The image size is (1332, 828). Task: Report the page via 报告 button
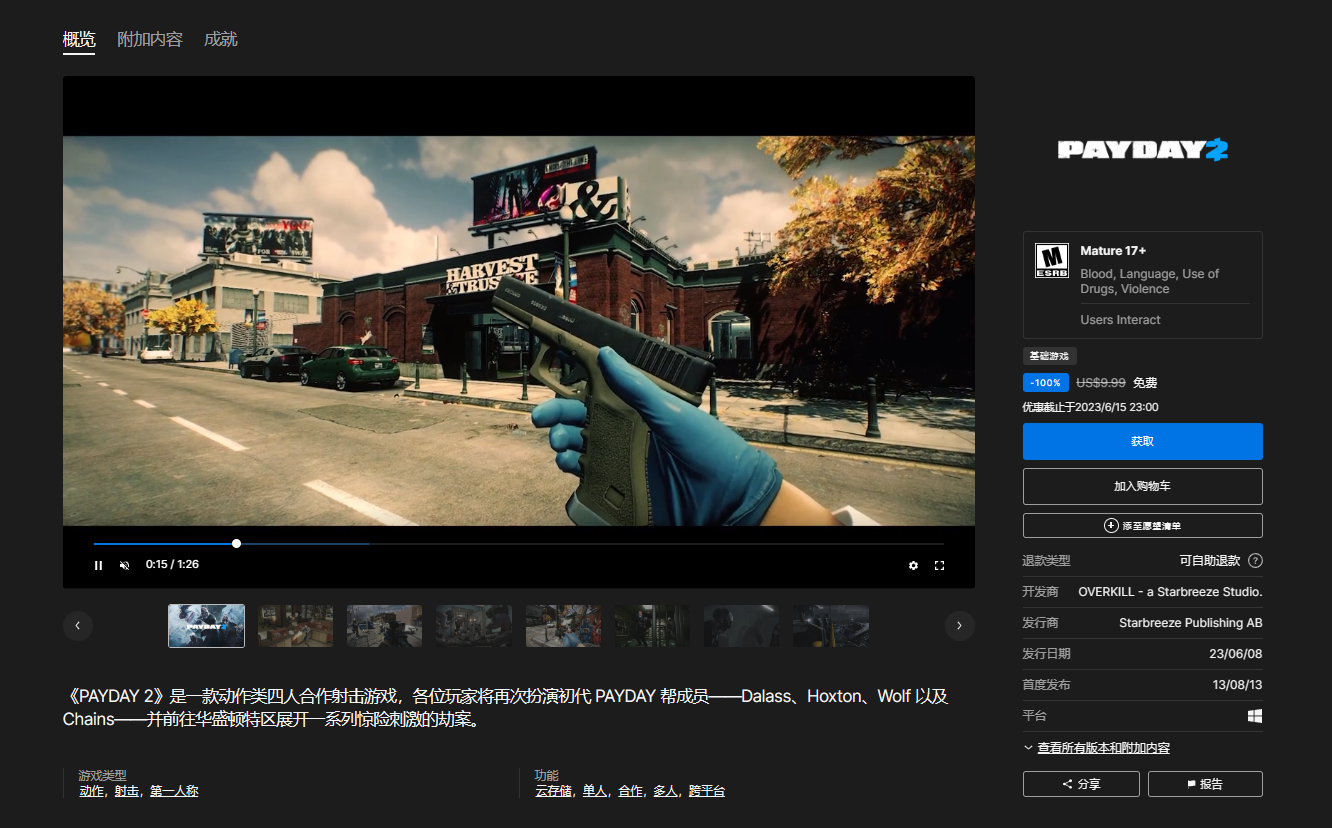[x=1205, y=784]
